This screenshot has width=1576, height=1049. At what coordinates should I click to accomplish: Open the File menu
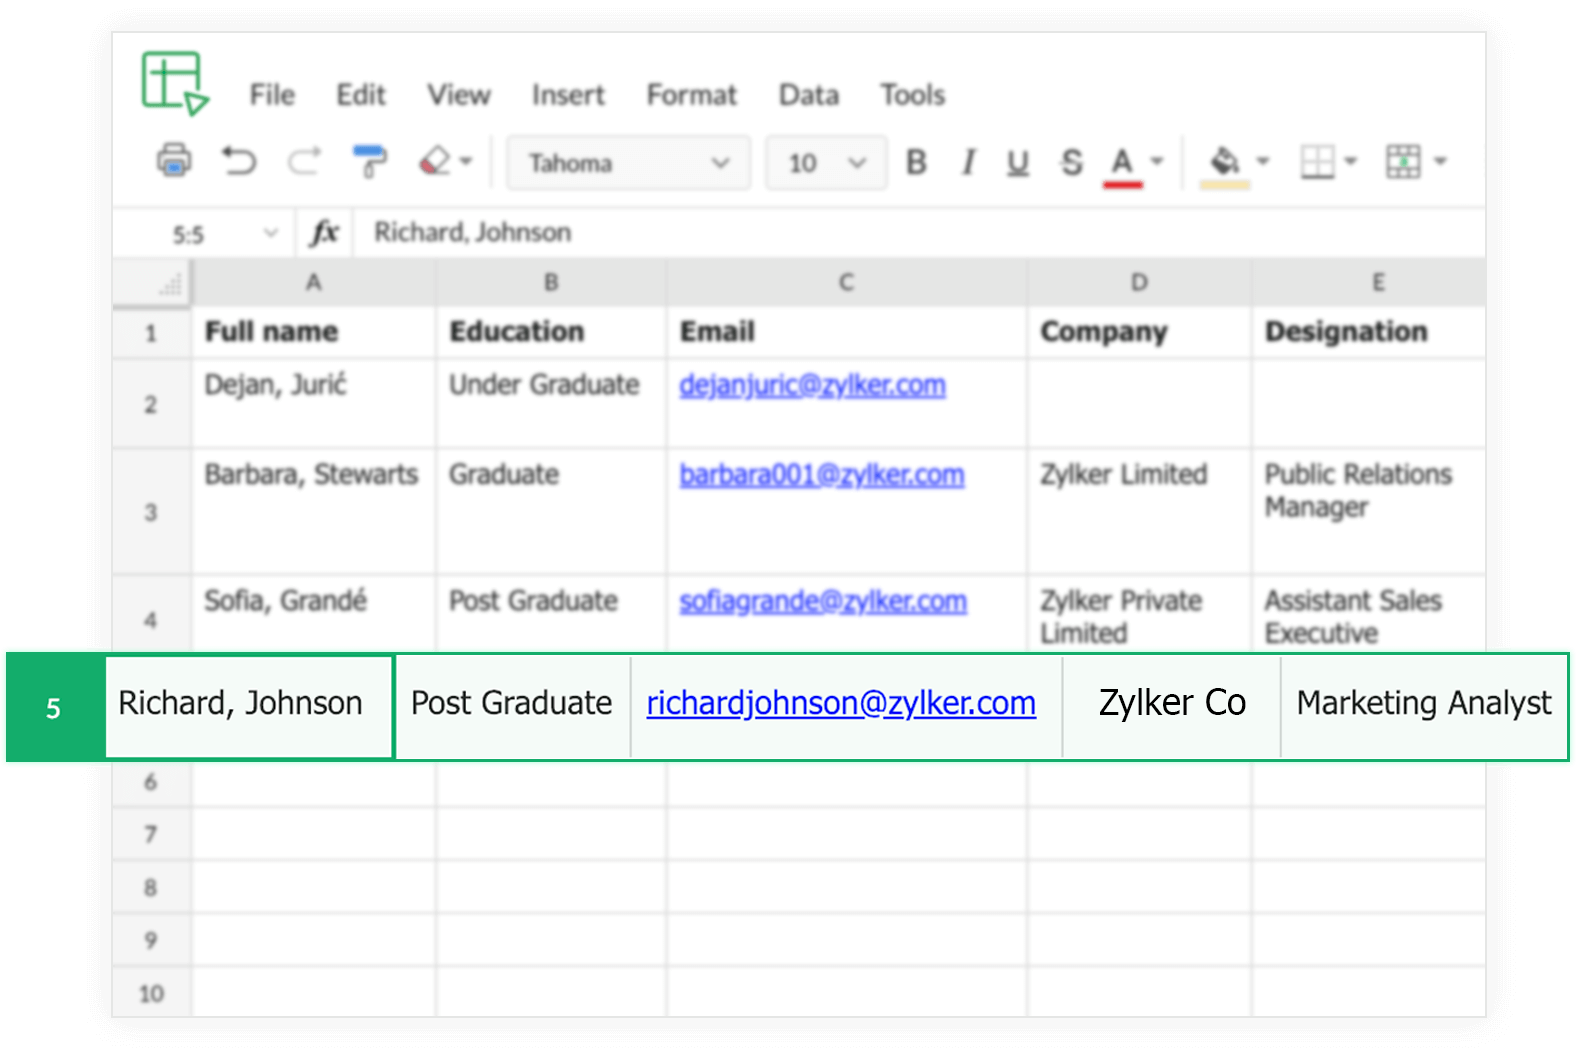click(272, 95)
